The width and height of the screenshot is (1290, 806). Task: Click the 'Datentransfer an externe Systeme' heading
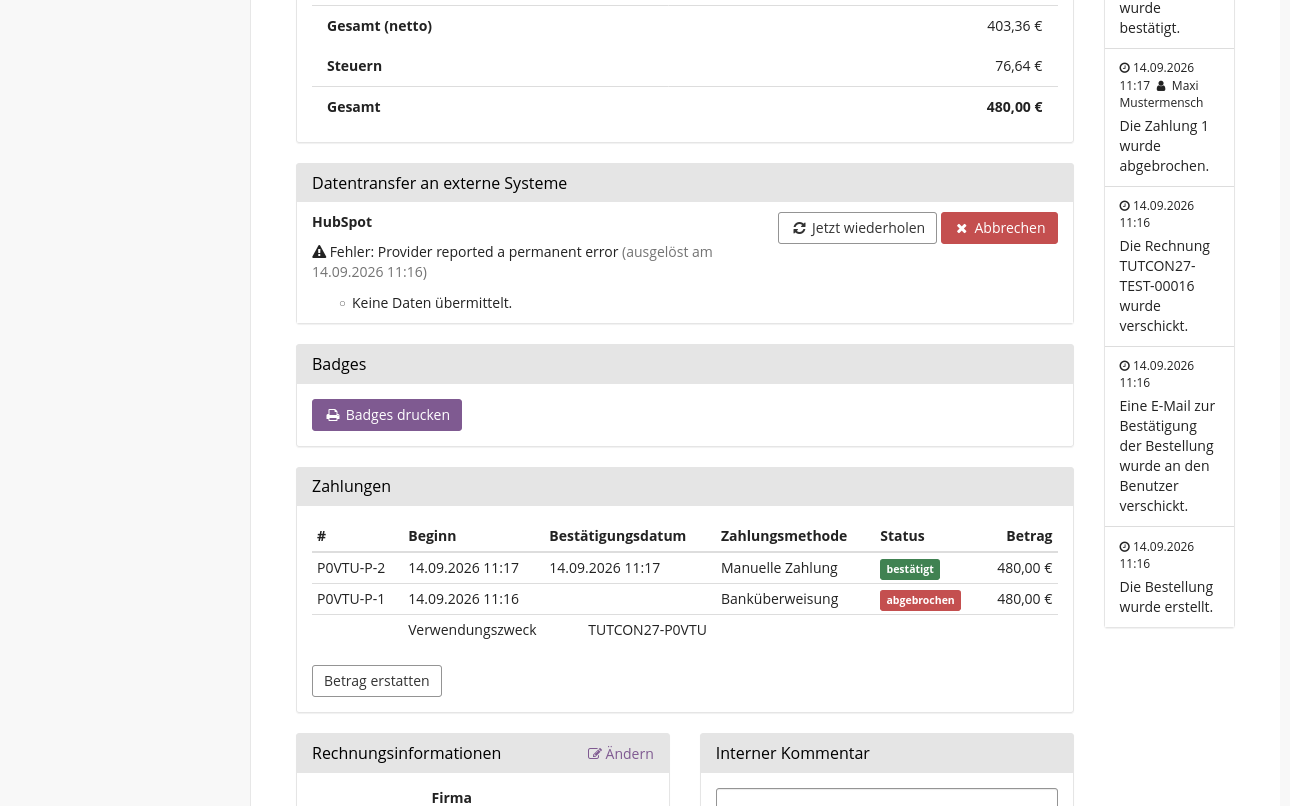coord(439,184)
